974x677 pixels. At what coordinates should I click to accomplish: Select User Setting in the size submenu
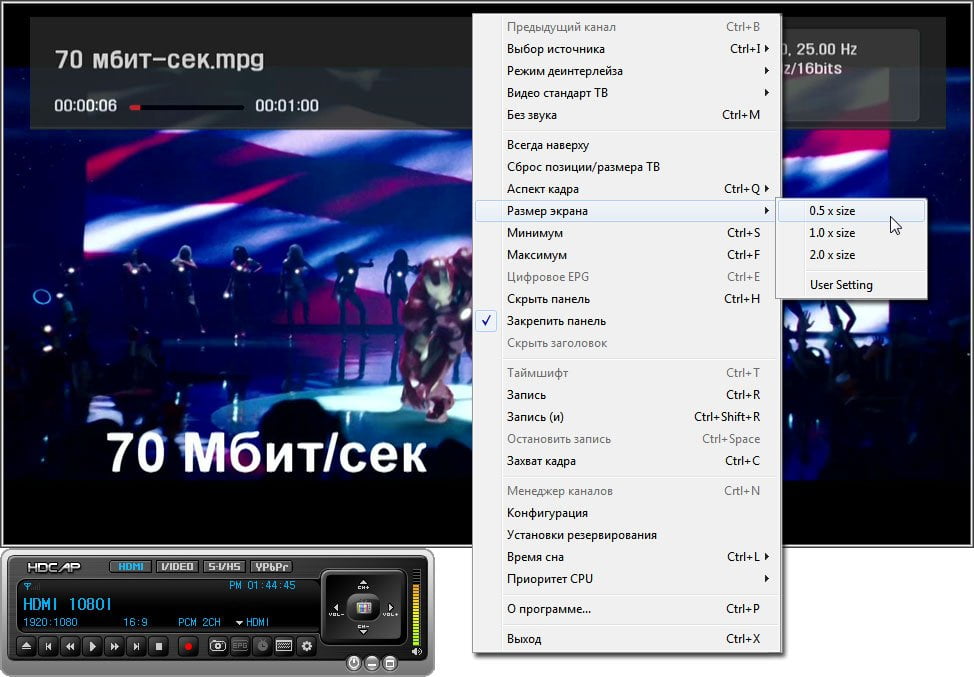(x=852, y=285)
